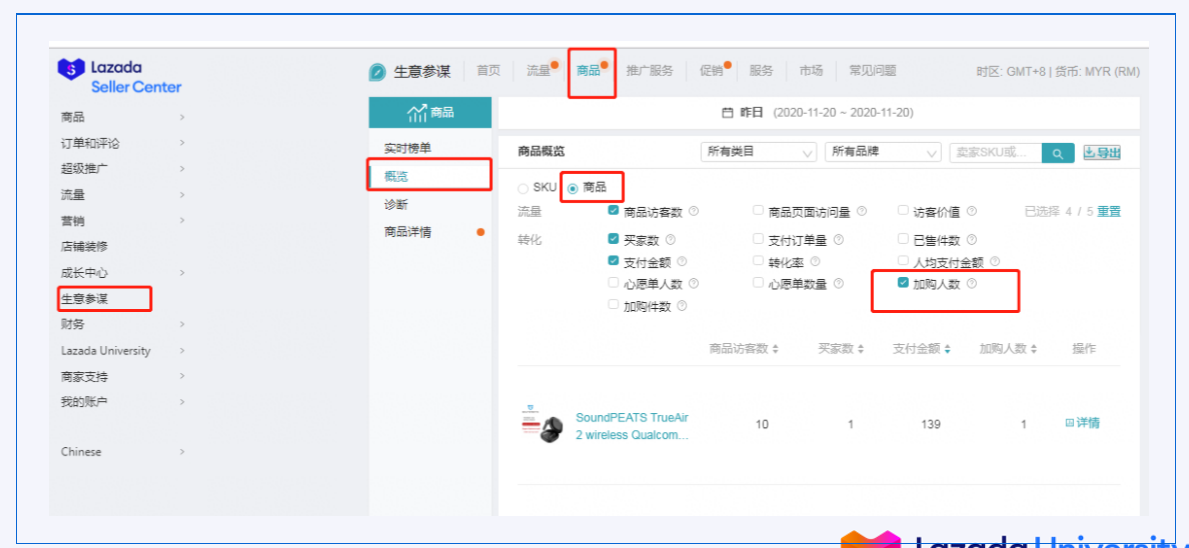Open 诊断 in the side menu
The image size is (1189, 548).
(x=396, y=204)
